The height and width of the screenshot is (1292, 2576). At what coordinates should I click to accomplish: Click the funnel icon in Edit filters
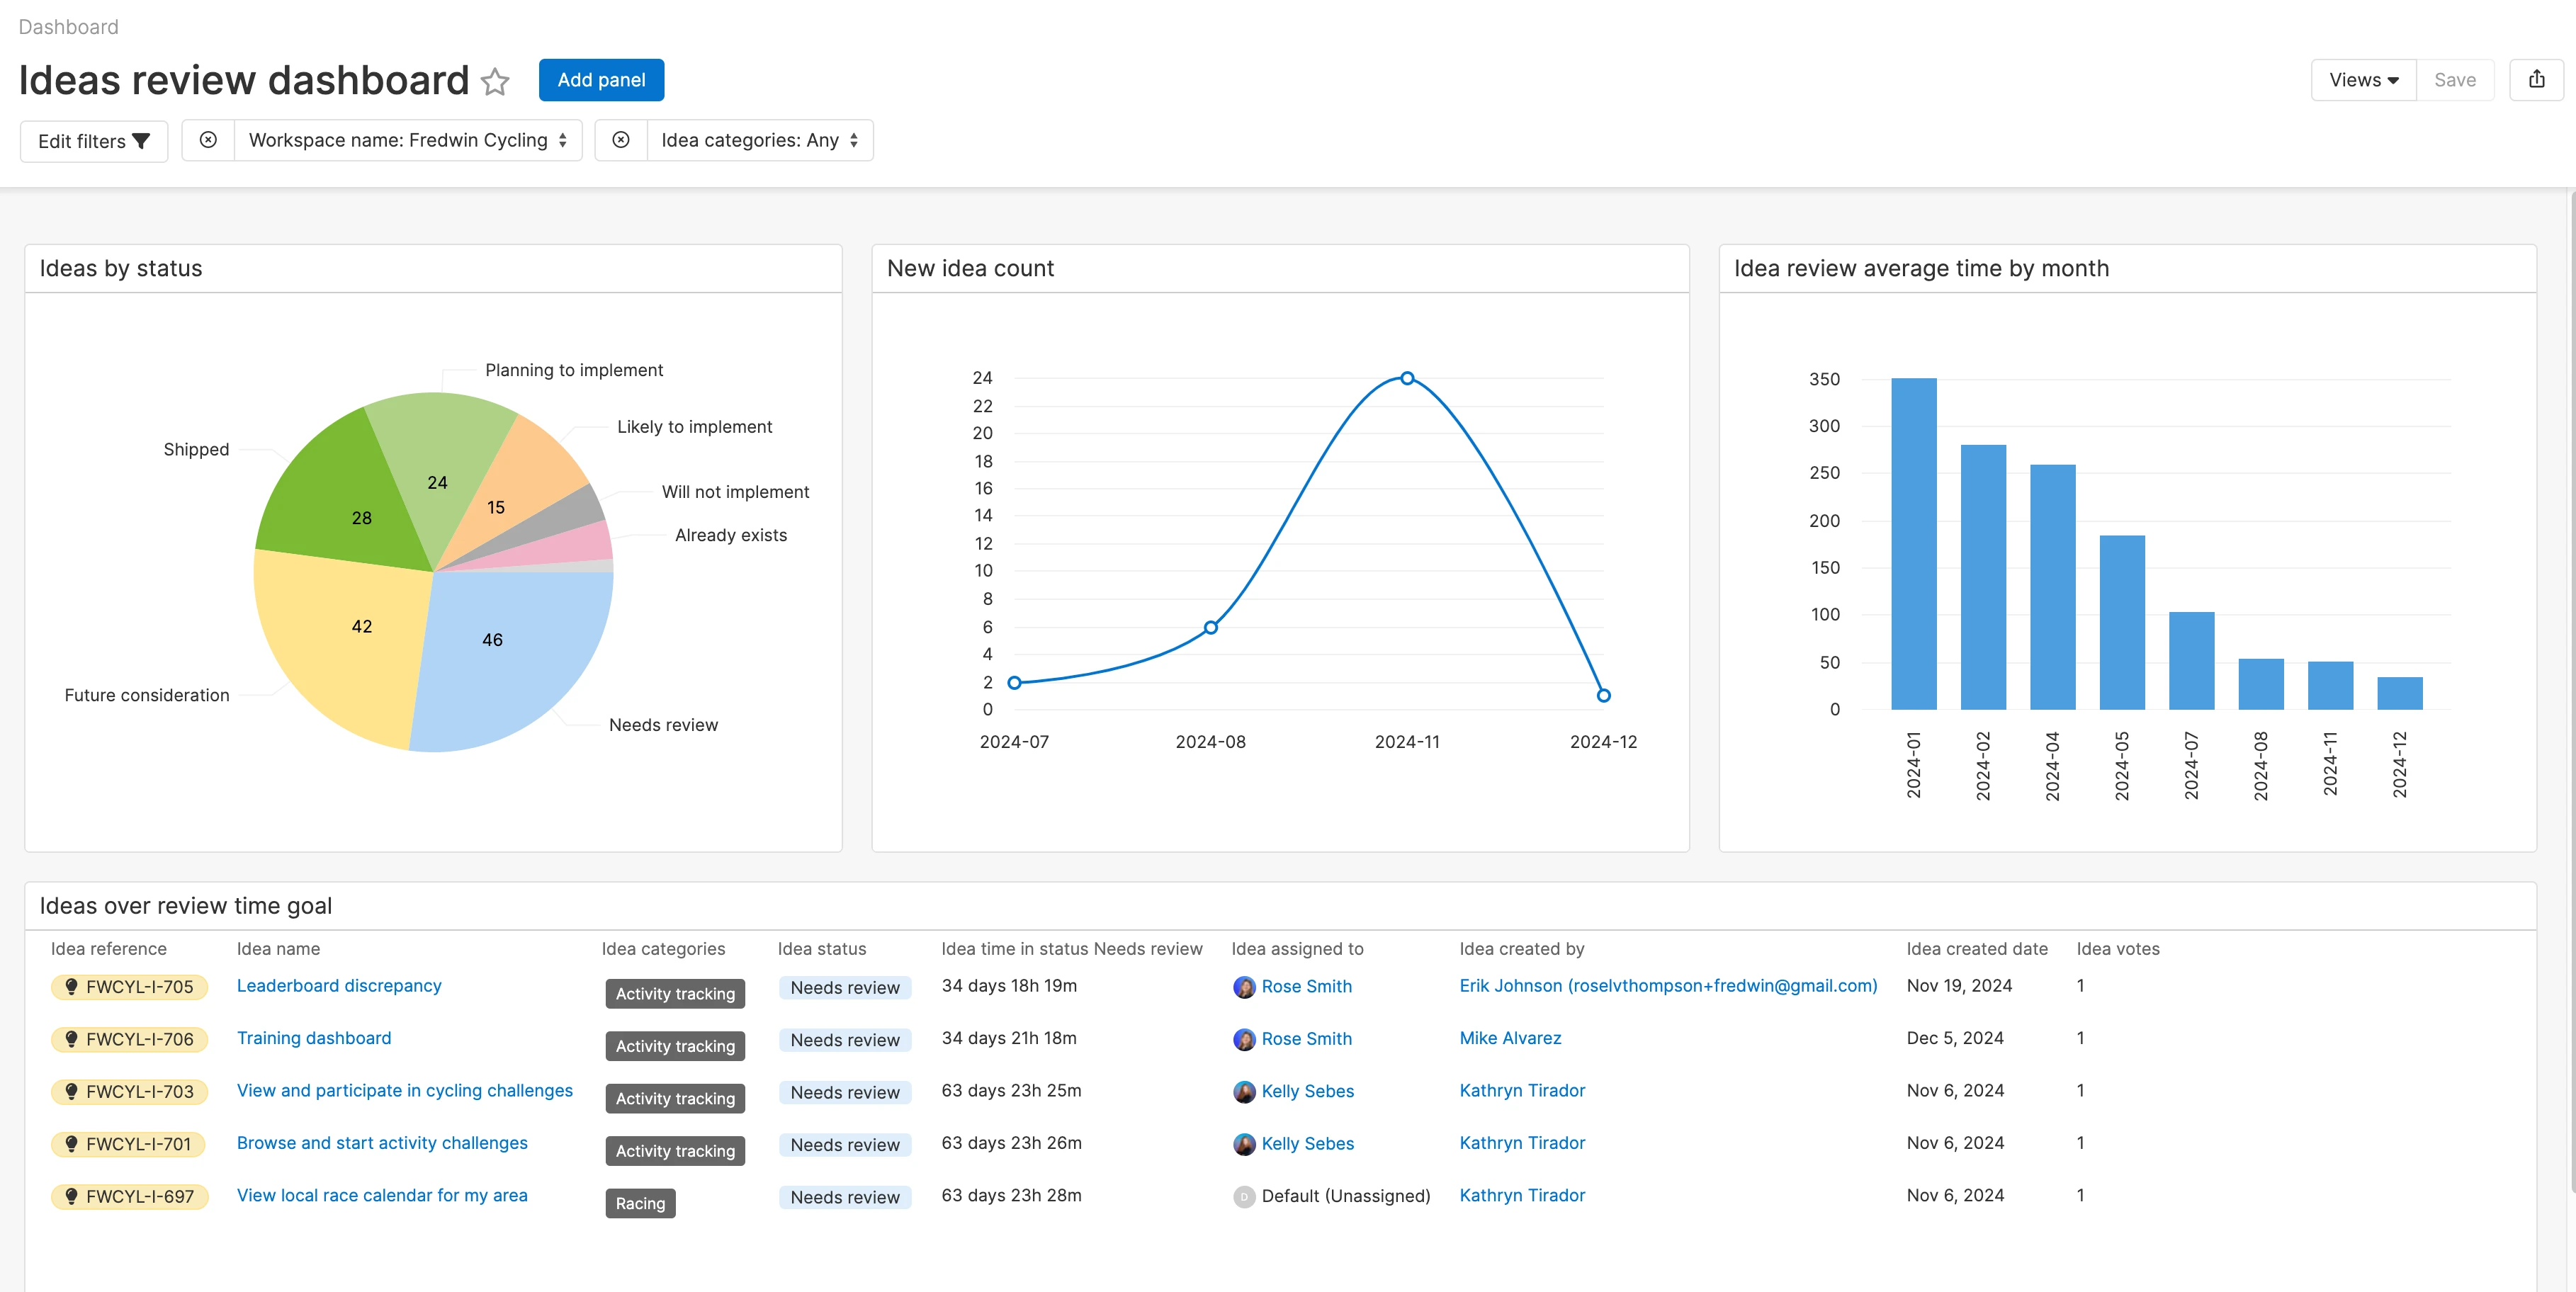coord(141,141)
